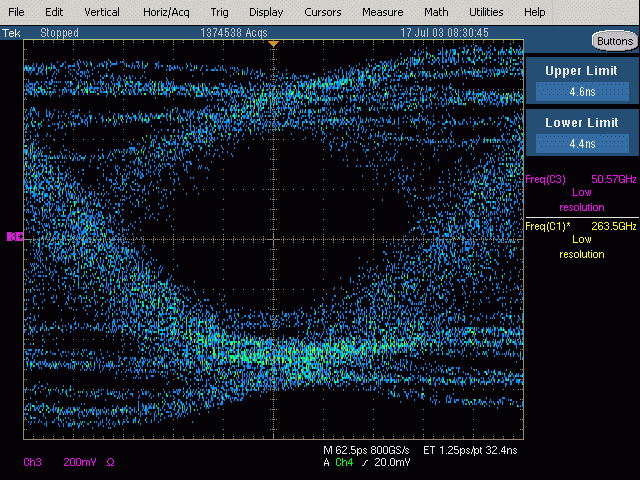Click the orange trigger position marker
This screenshot has width=640, height=480.
(274, 44)
